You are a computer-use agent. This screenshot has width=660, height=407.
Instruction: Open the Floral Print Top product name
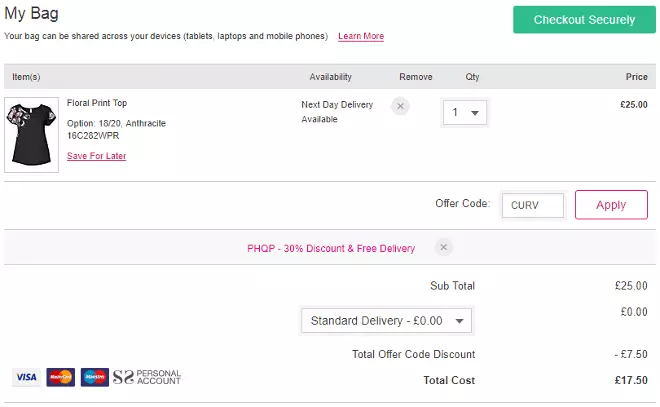point(97,103)
